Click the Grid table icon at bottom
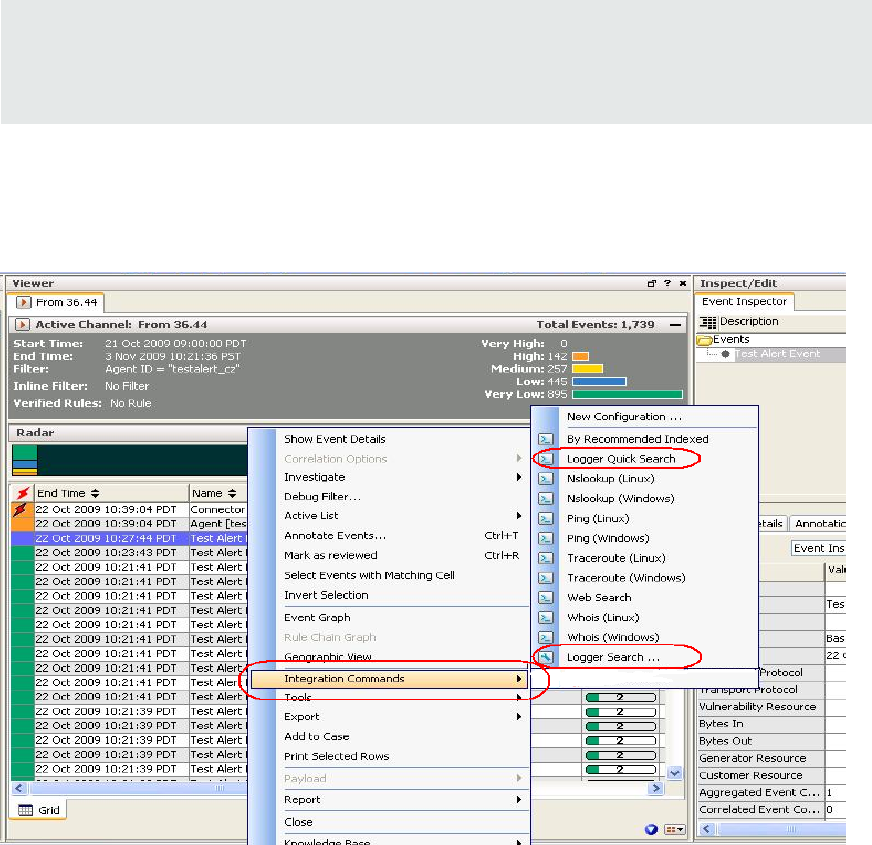Image resolution: width=872 pixels, height=845 pixels. [26, 810]
